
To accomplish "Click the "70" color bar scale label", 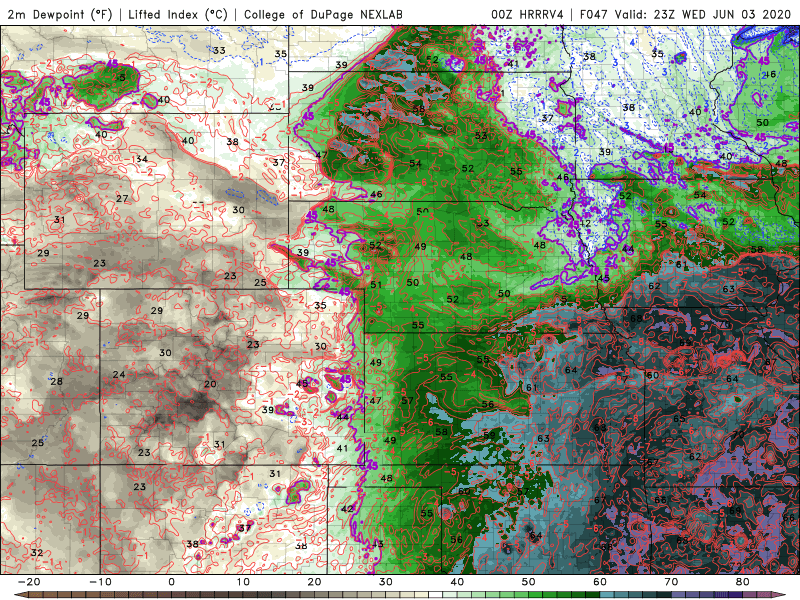I will pyautogui.click(x=671, y=582).
